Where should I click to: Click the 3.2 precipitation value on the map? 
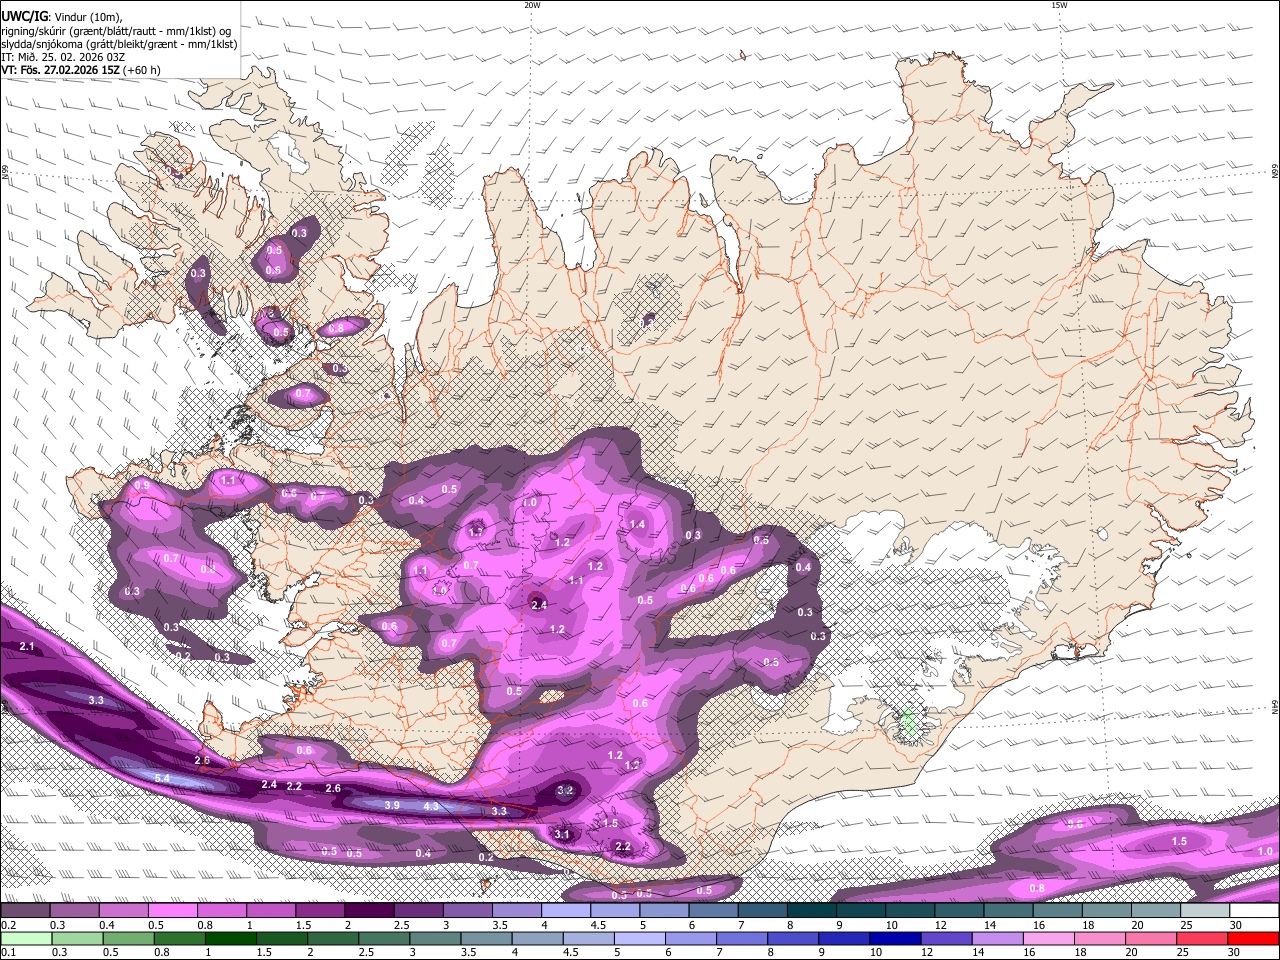pyautogui.click(x=565, y=790)
